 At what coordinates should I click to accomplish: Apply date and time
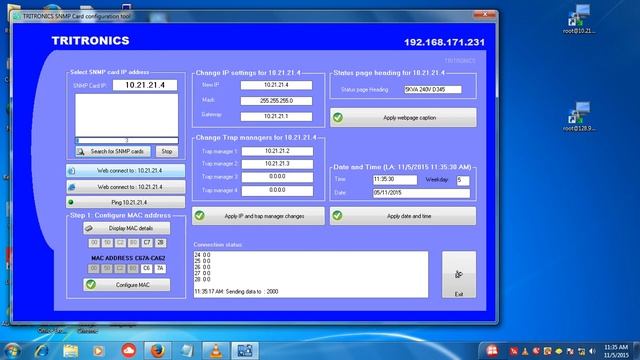coord(403,216)
